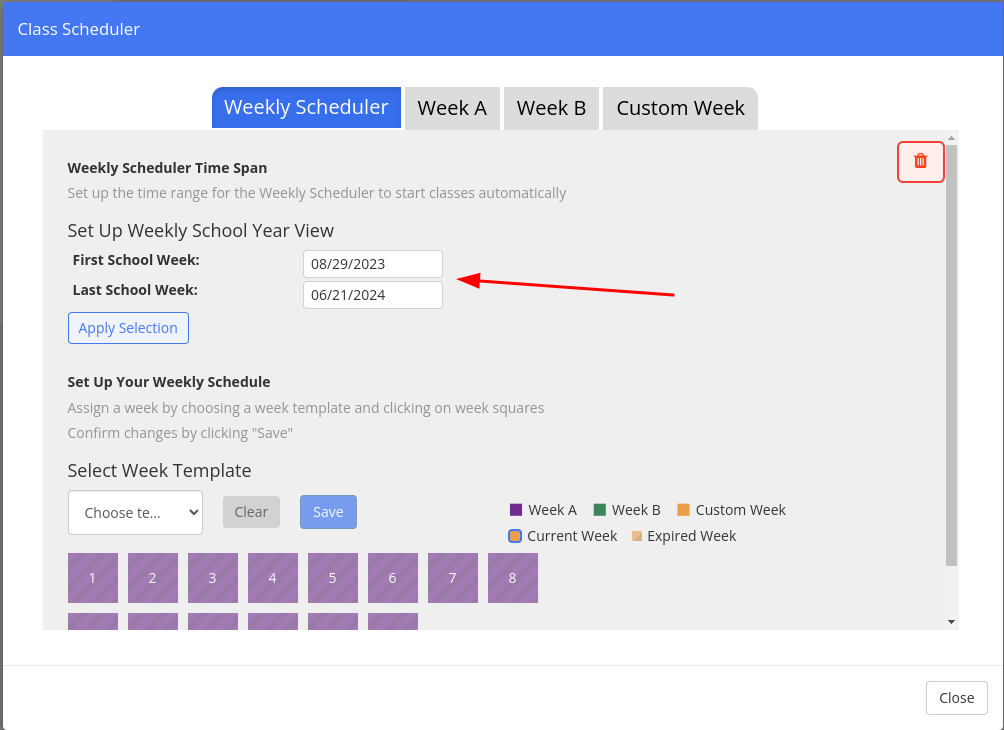Edit the First School Week date field
The image size is (1004, 730).
click(373, 264)
